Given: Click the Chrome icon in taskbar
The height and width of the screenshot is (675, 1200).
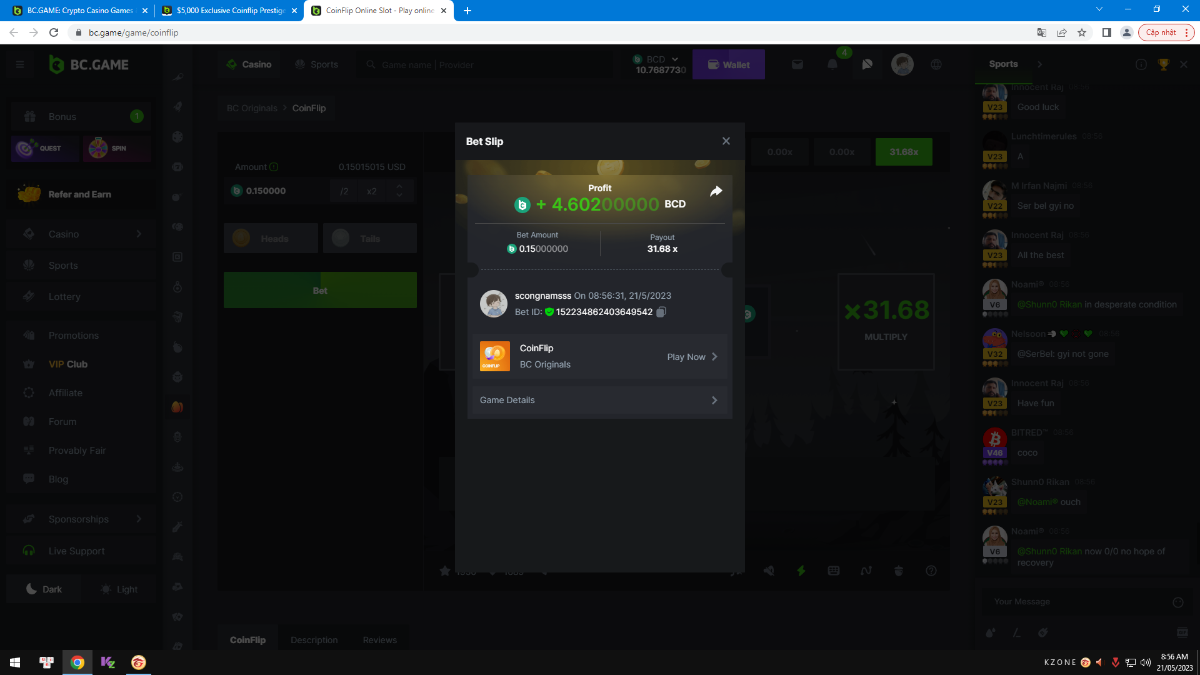Looking at the screenshot, I should [76, 662].
